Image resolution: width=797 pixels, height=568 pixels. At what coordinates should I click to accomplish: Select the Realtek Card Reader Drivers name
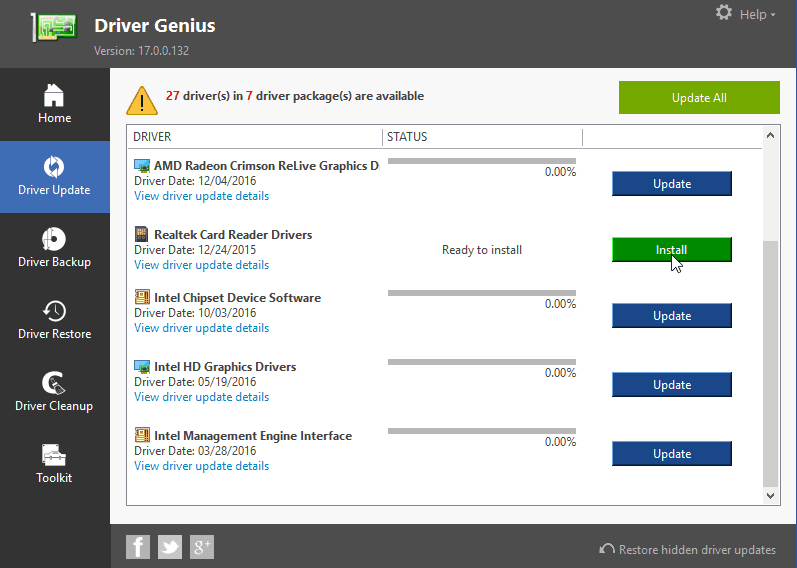point(233,234)
